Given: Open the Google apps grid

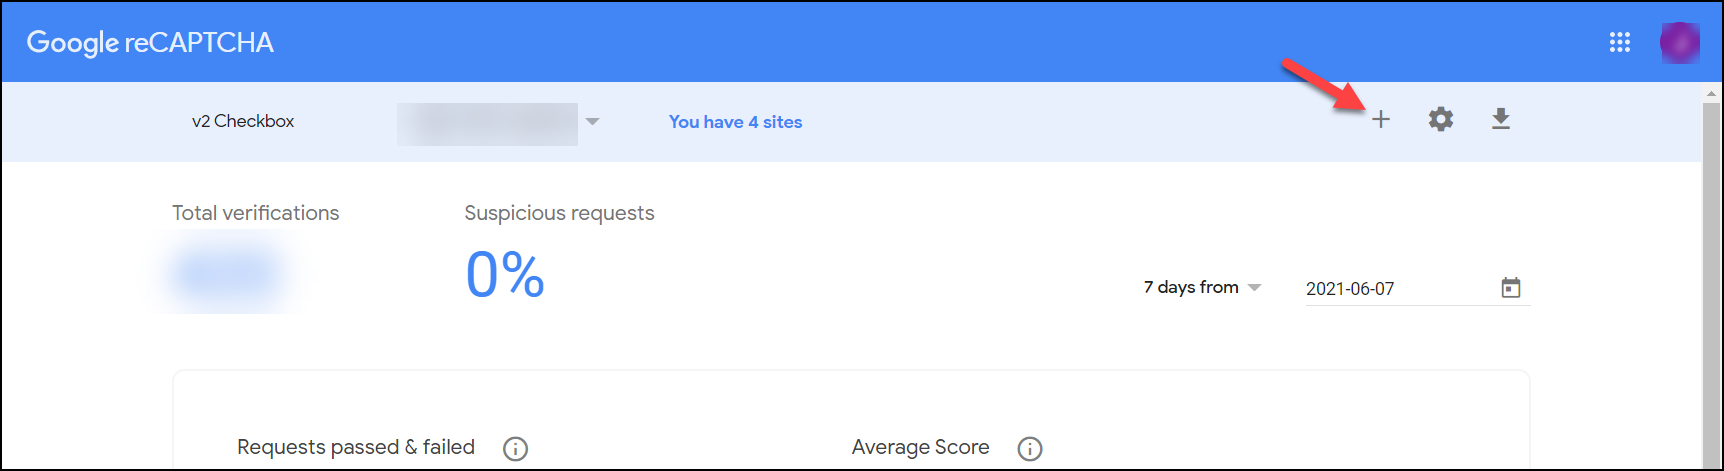Looking at the screenshot, I should point(1619,42).
